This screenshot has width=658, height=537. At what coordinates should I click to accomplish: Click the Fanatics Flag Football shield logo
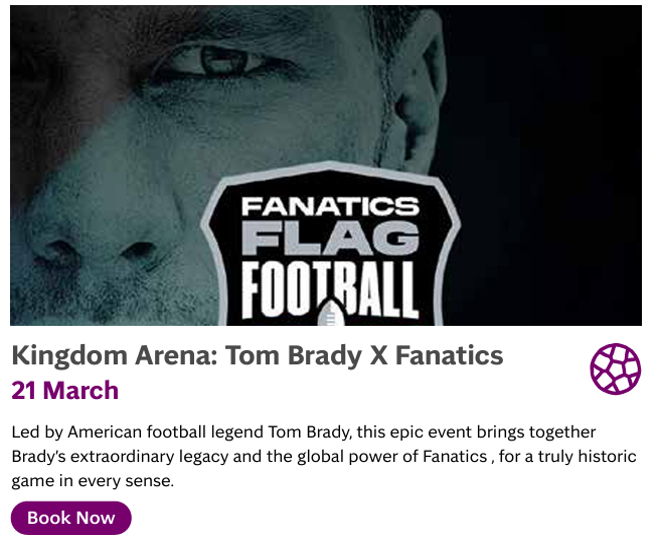330,250
